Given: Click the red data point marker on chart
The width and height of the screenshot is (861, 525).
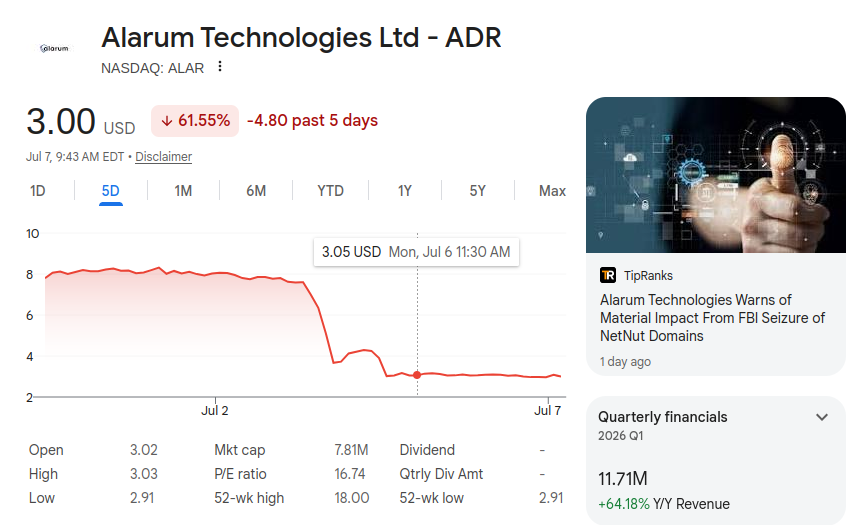Looking at the screenshot, I should pyautogui.click(x=417, y=375).
